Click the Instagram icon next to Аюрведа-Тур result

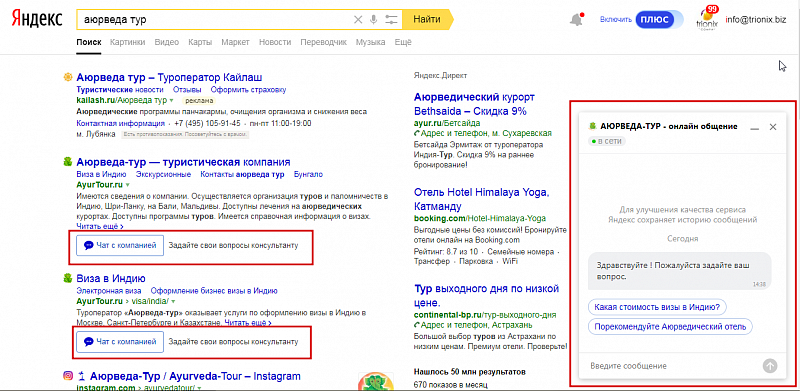tap(68, 376)
